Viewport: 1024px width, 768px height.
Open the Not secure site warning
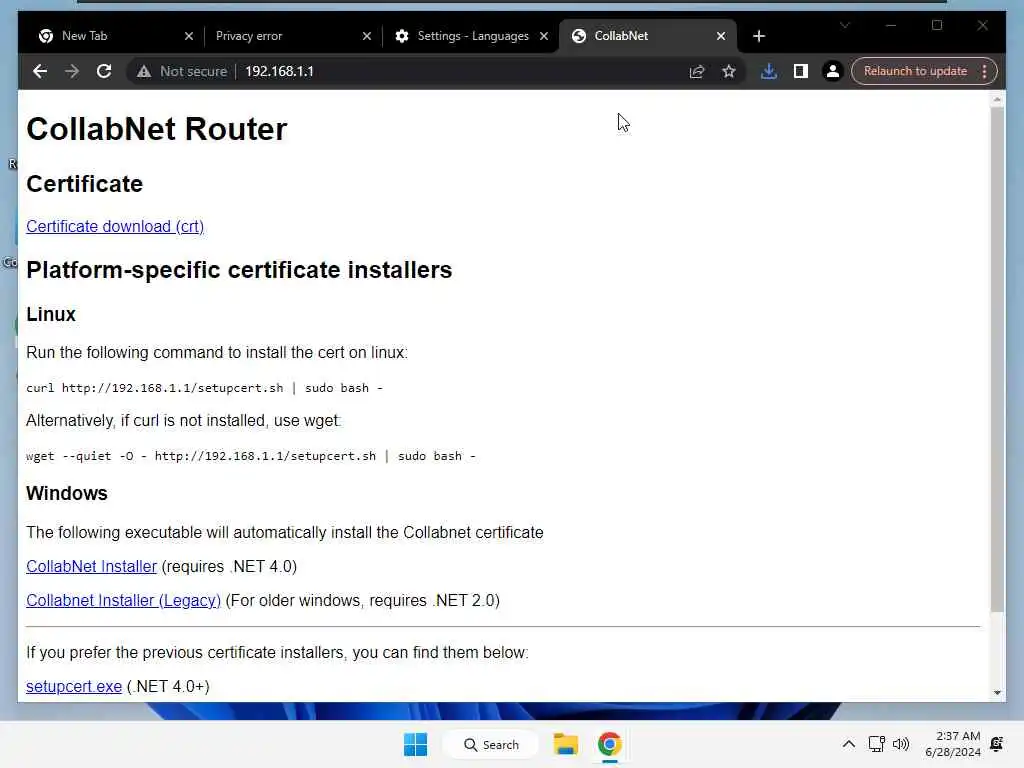pos(182,71)
